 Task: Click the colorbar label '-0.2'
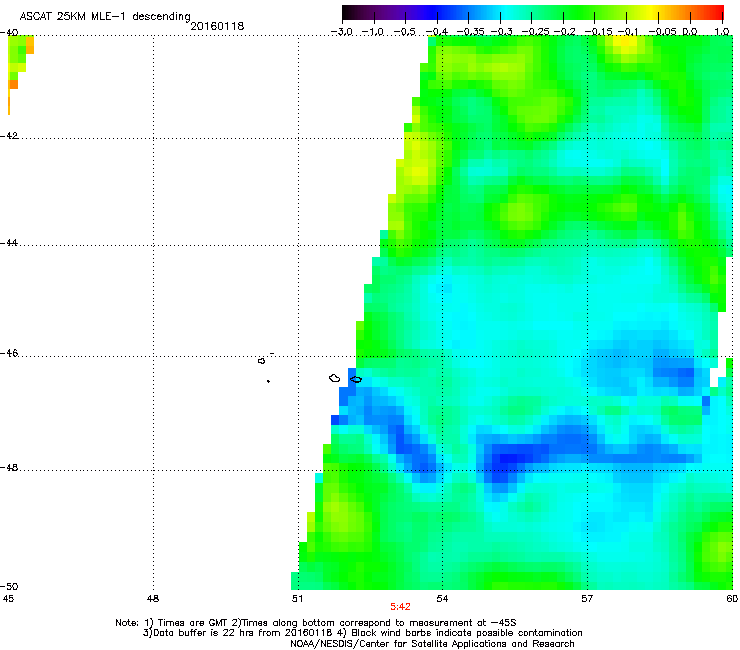[x=565, y=32]
